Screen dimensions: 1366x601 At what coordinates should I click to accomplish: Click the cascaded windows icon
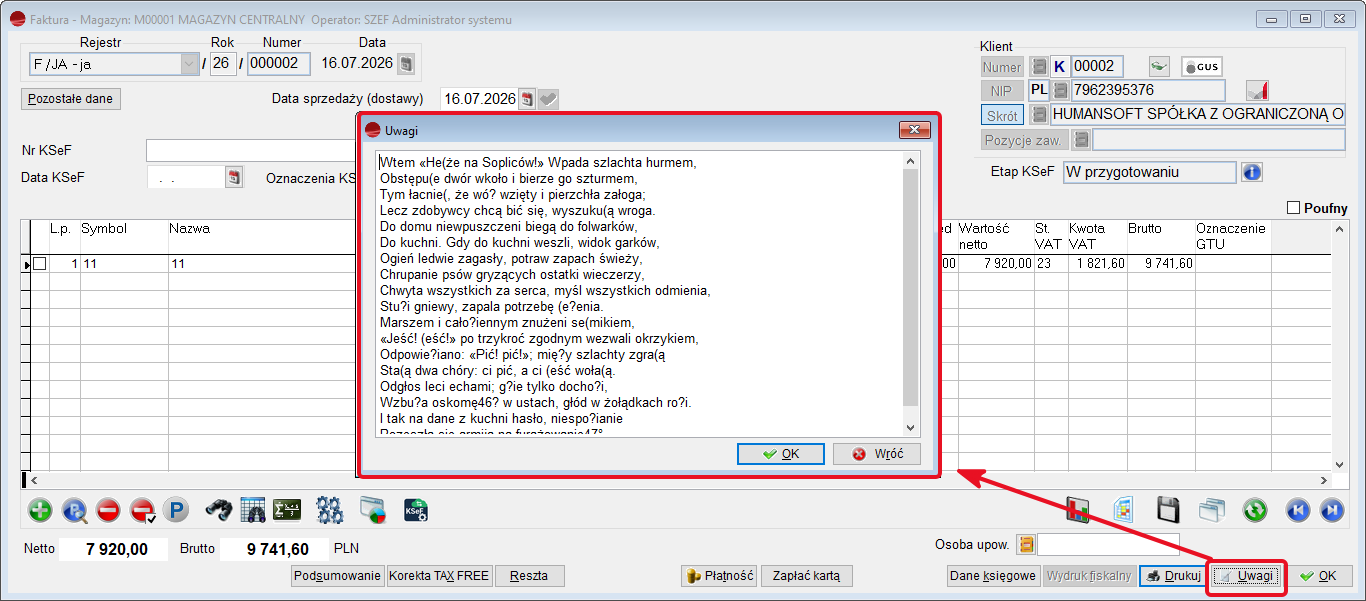[1212, 510]
